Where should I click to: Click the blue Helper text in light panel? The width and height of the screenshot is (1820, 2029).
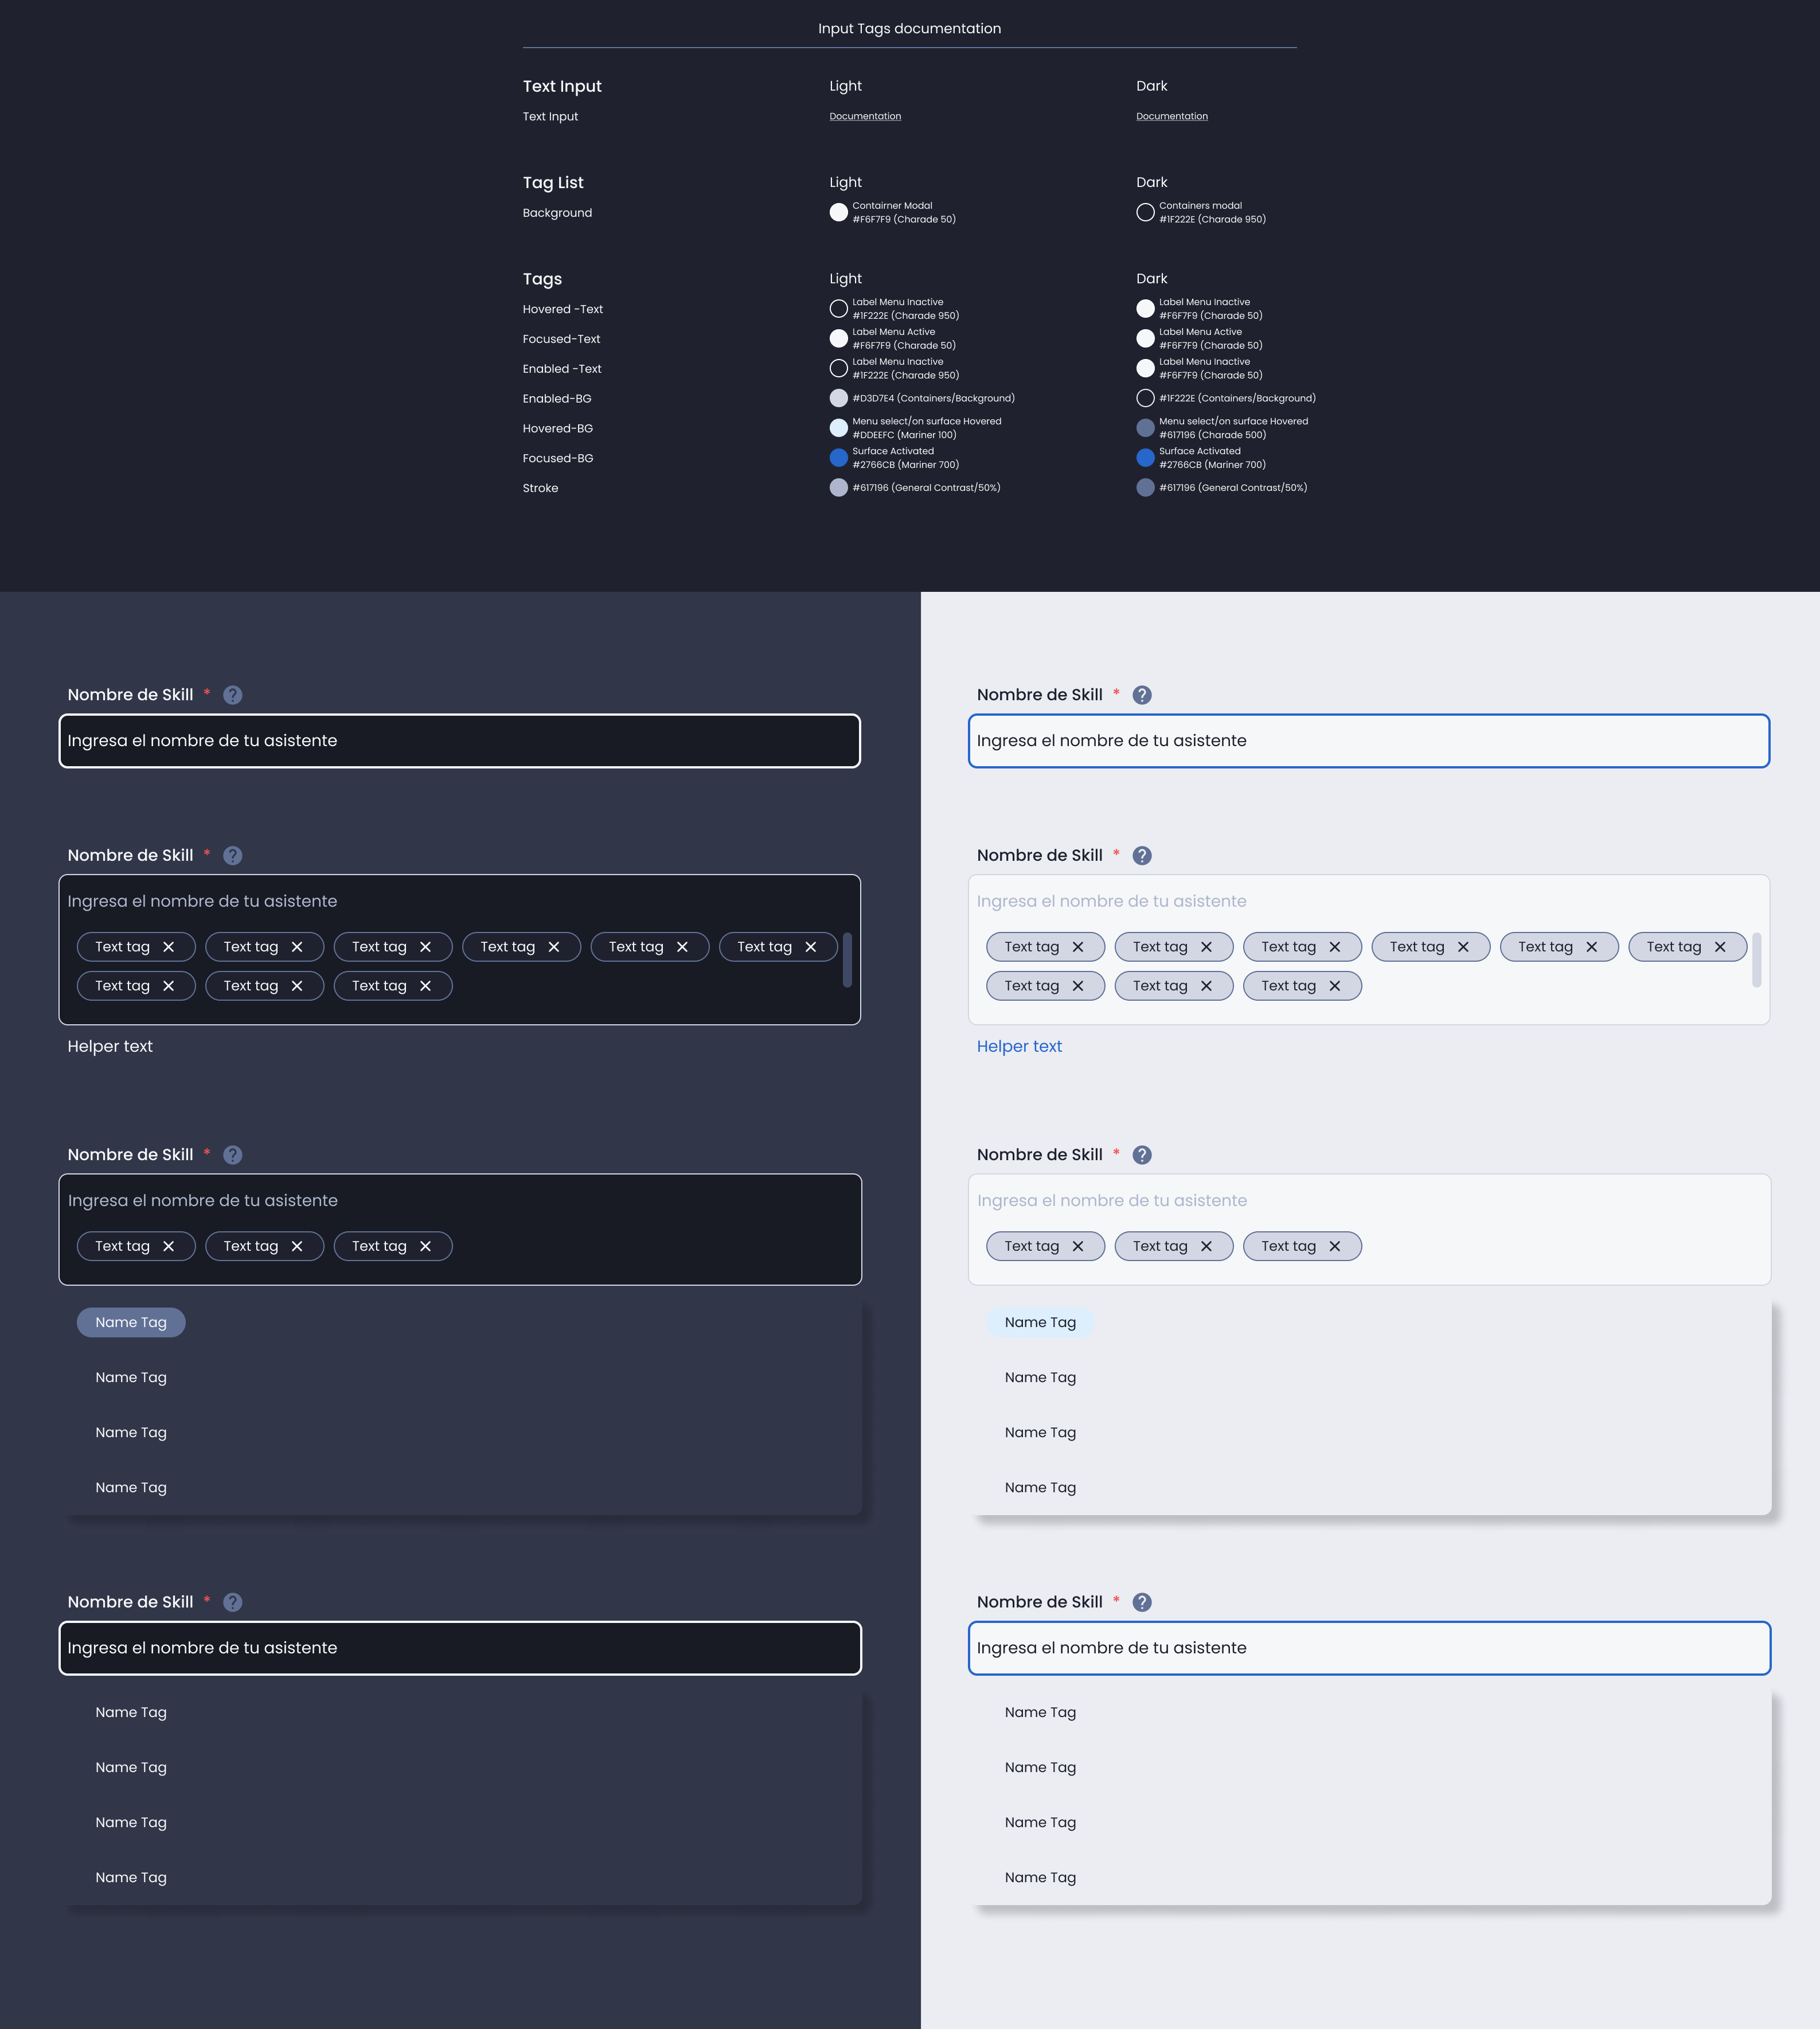pyautogui.click(x=1019, y=1046)
